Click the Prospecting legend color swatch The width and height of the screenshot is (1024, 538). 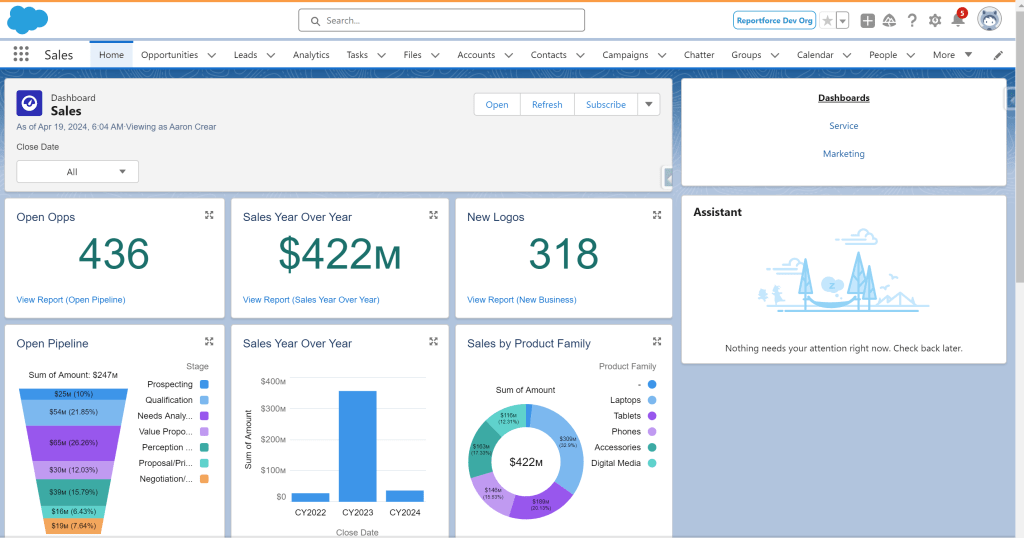(x=204, y=384)
